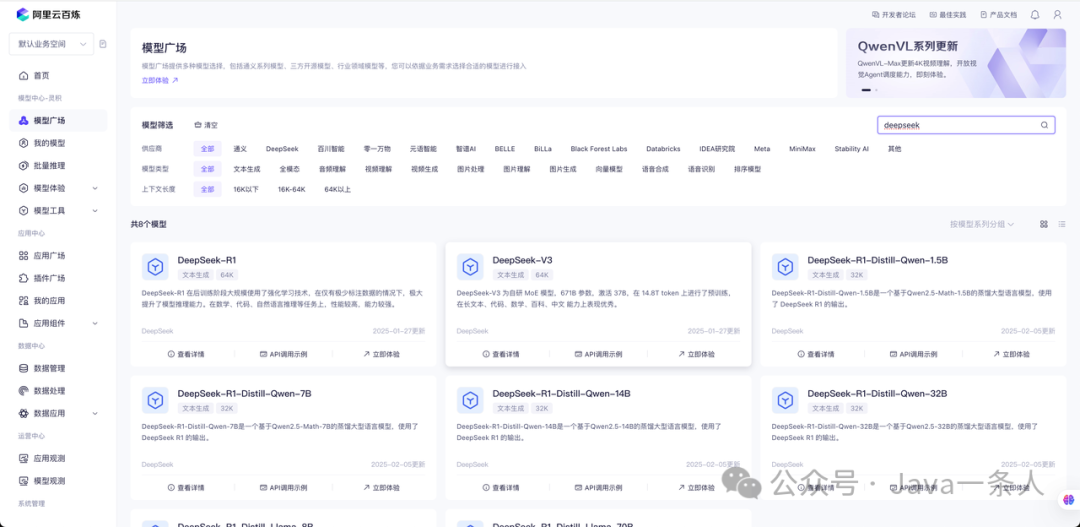Open 开发者论坛 in the top bar
Image resolution: width=1080 pixels, height=527 pixels.
coord(893,14)
